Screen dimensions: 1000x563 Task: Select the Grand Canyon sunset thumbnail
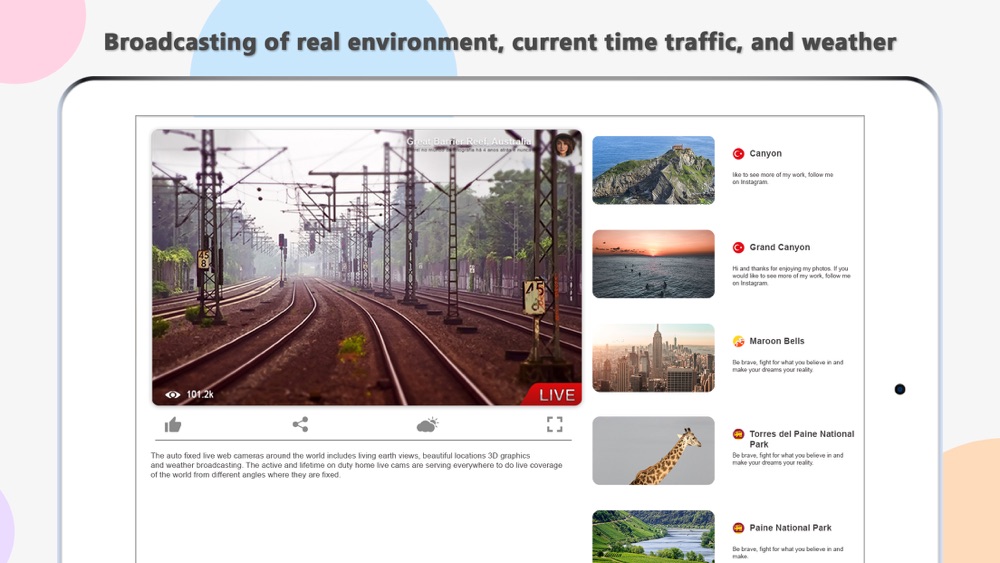(653, 264)
